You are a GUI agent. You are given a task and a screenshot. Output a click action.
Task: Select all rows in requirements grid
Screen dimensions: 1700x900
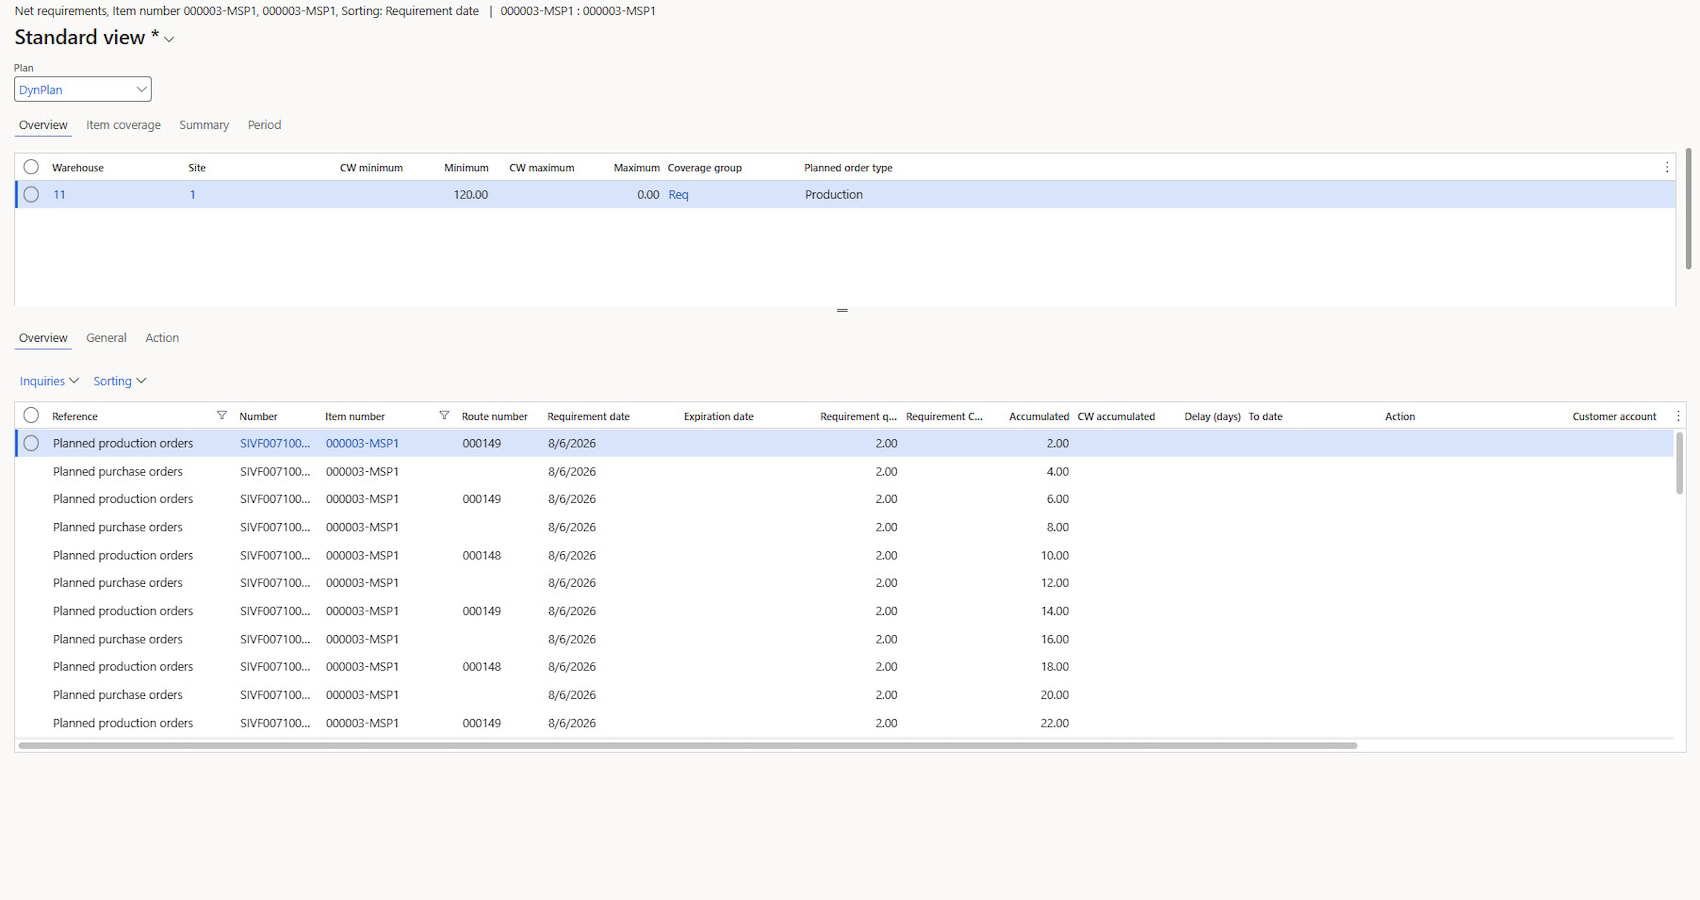(31, 415)
